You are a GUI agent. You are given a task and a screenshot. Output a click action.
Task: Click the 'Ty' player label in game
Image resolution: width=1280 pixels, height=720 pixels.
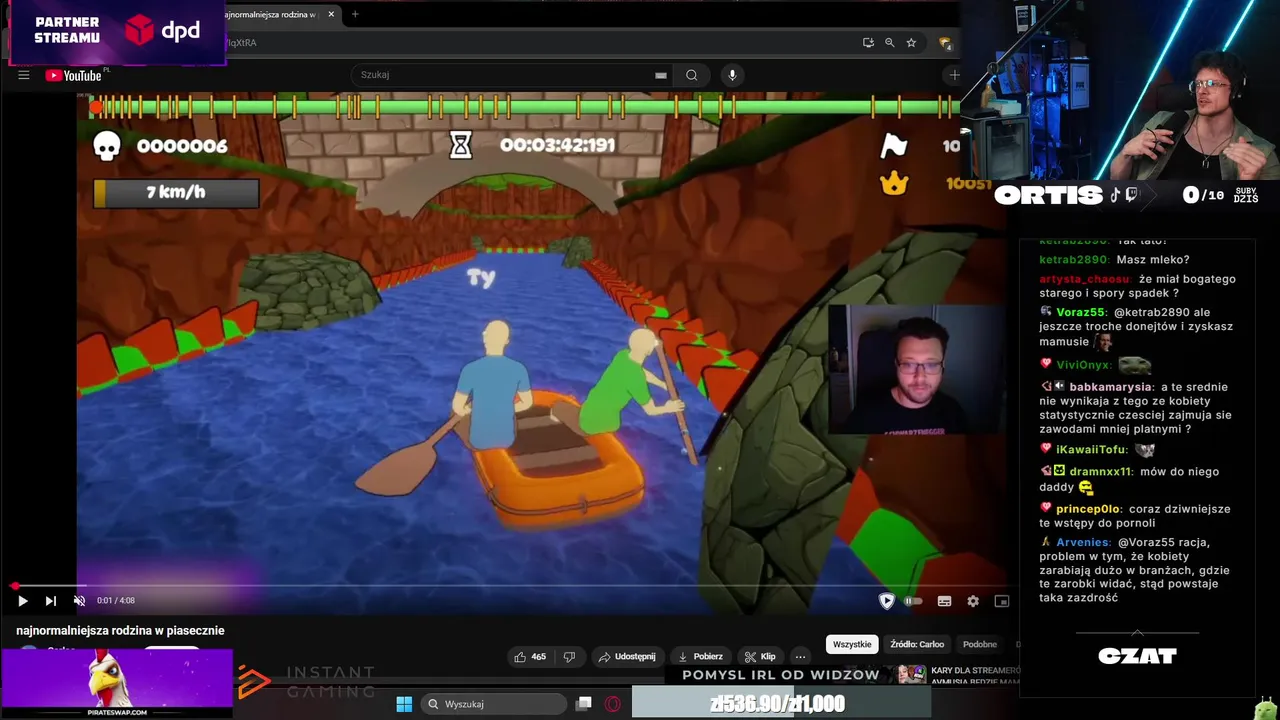coord(481,279)
